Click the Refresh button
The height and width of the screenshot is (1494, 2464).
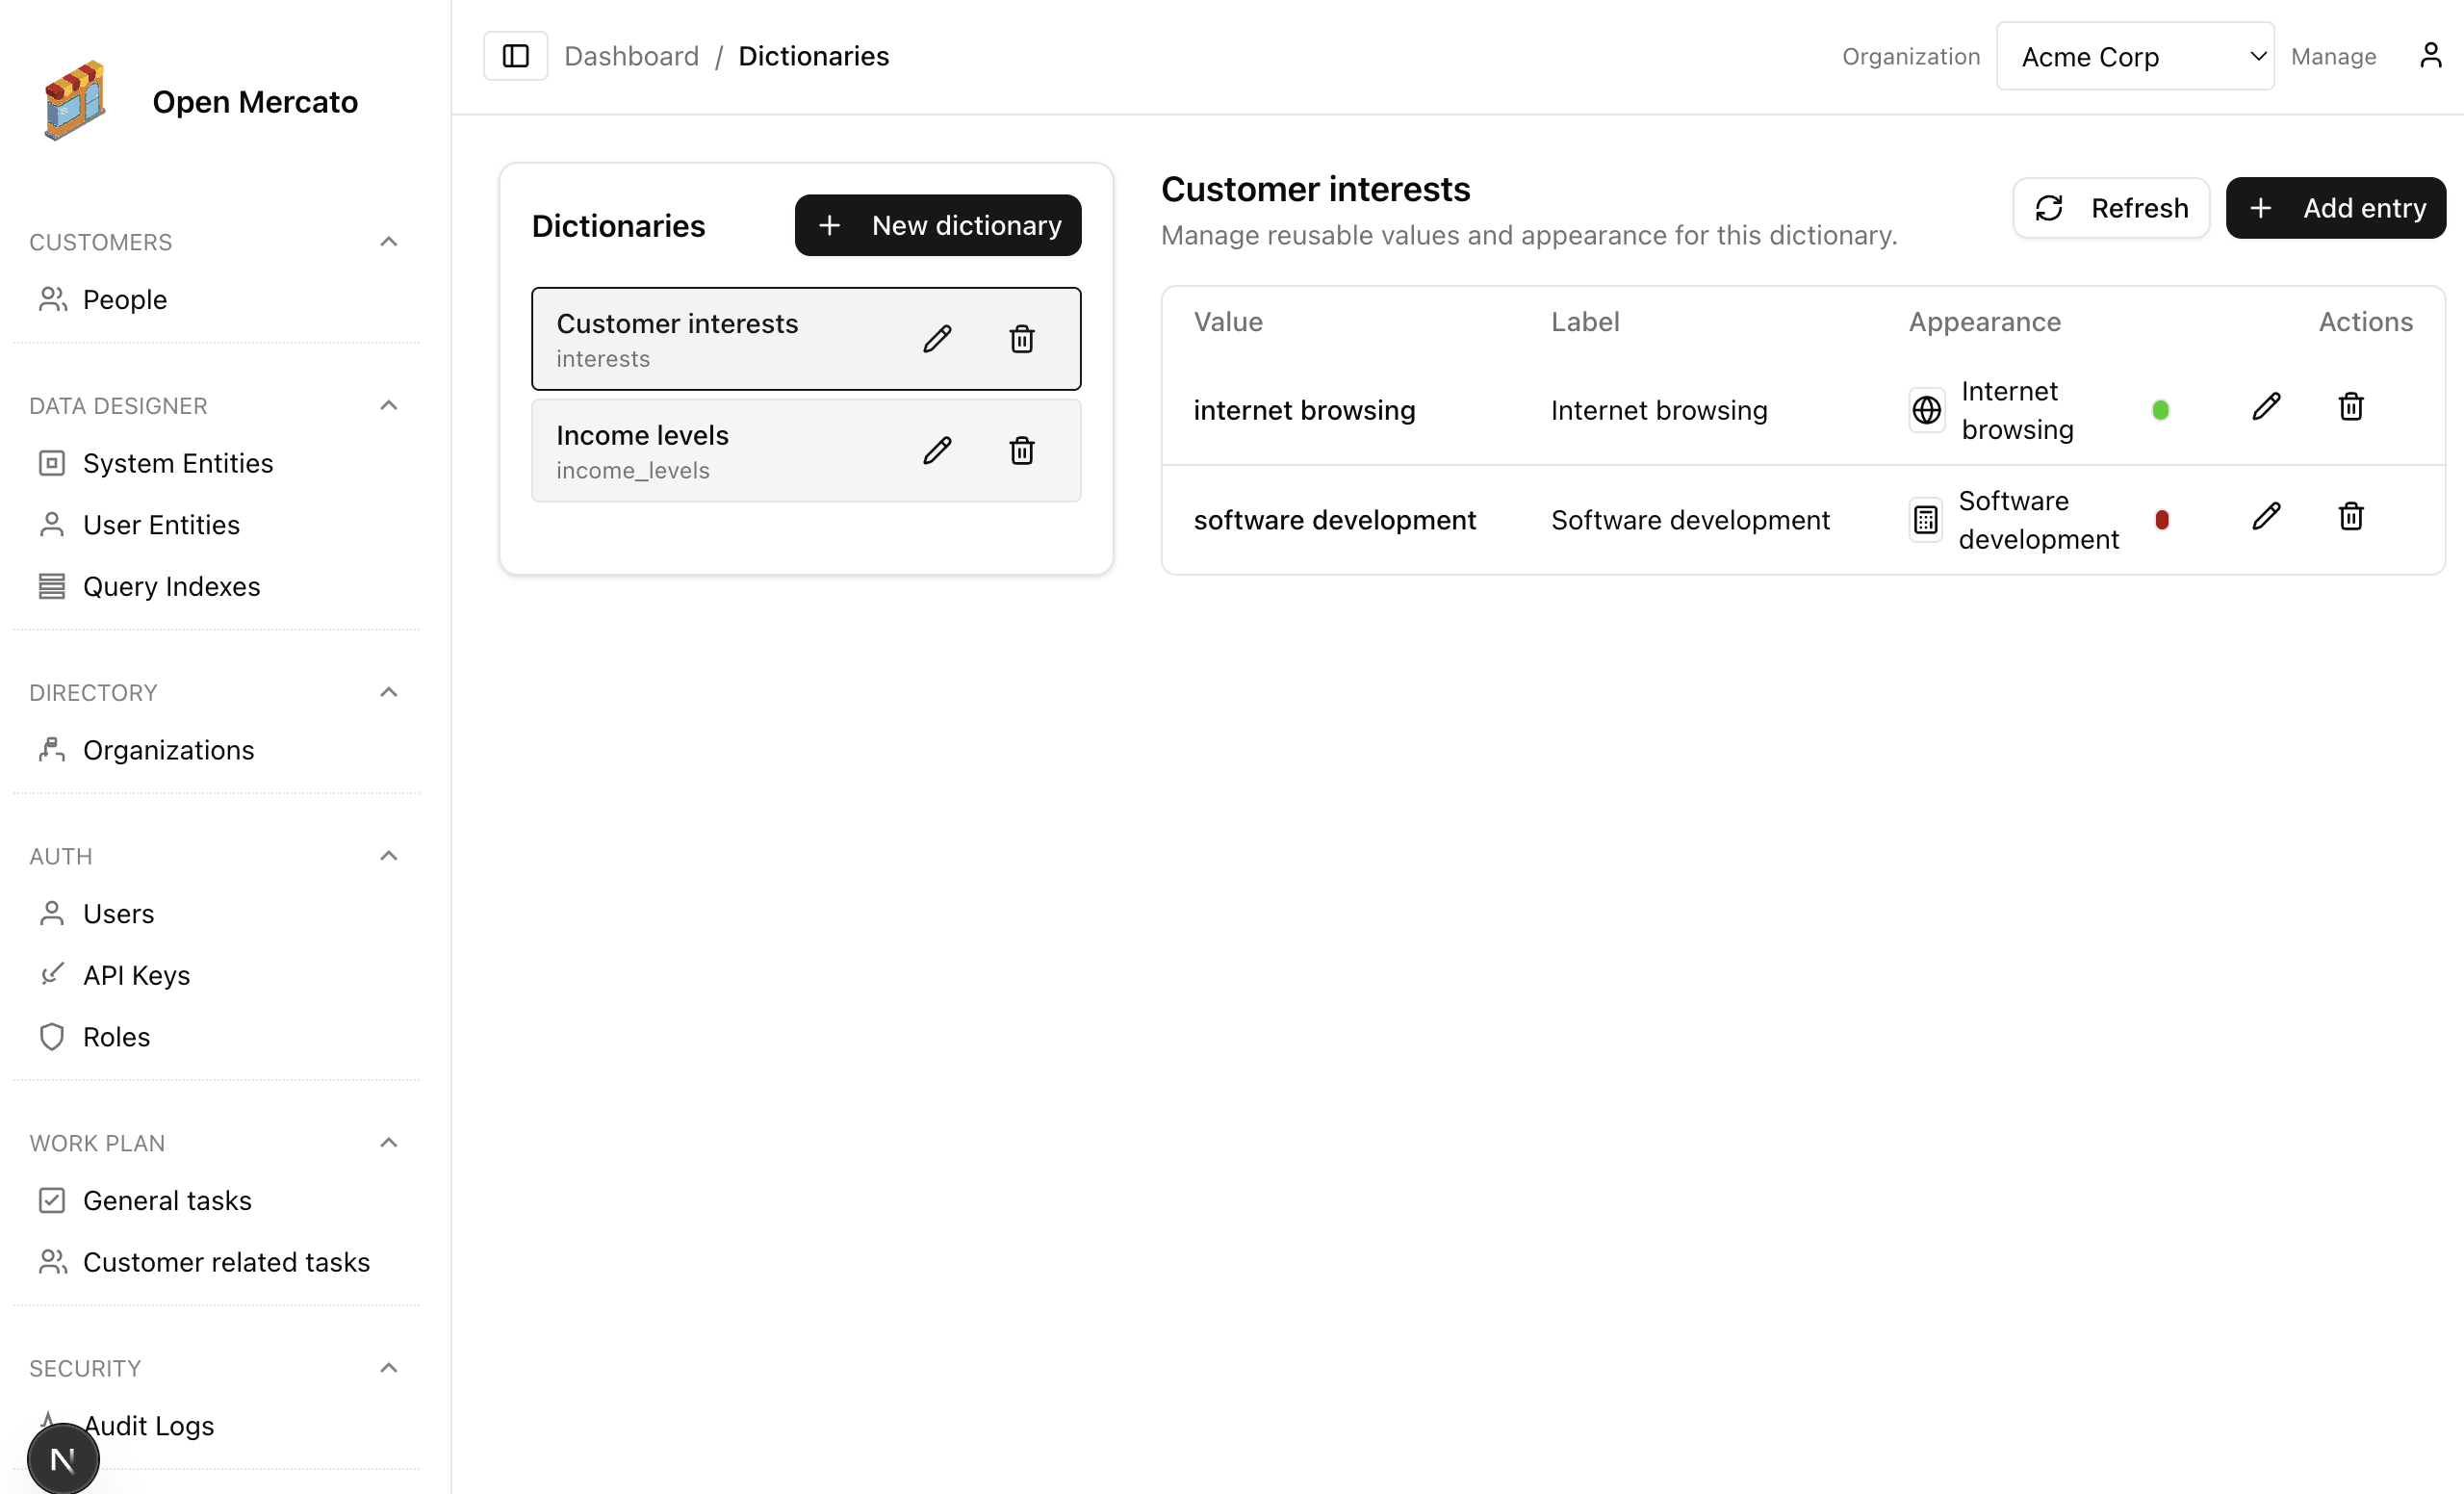click(2111, 207)
